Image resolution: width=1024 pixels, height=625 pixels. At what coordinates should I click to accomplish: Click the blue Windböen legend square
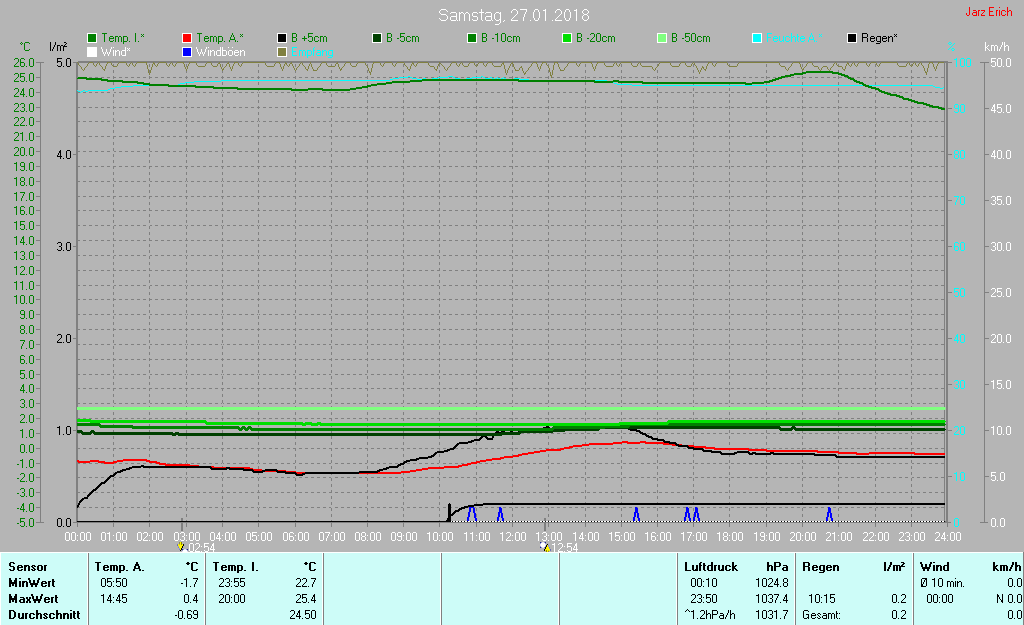(x=189, y=51)
